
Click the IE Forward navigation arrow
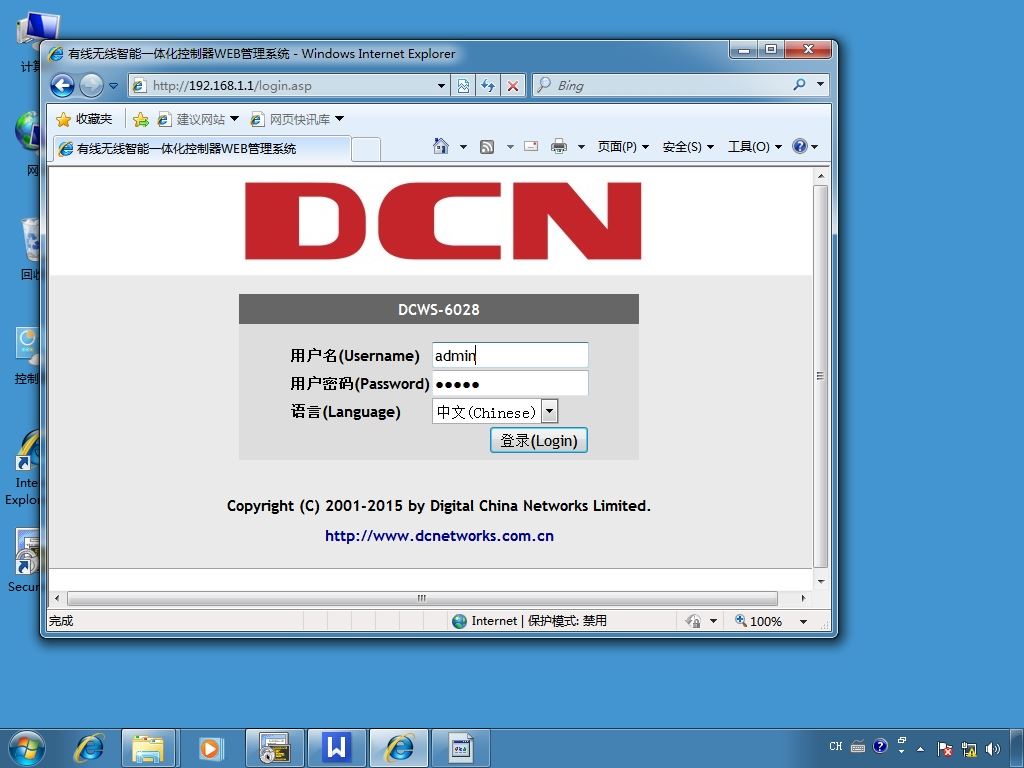91,86
